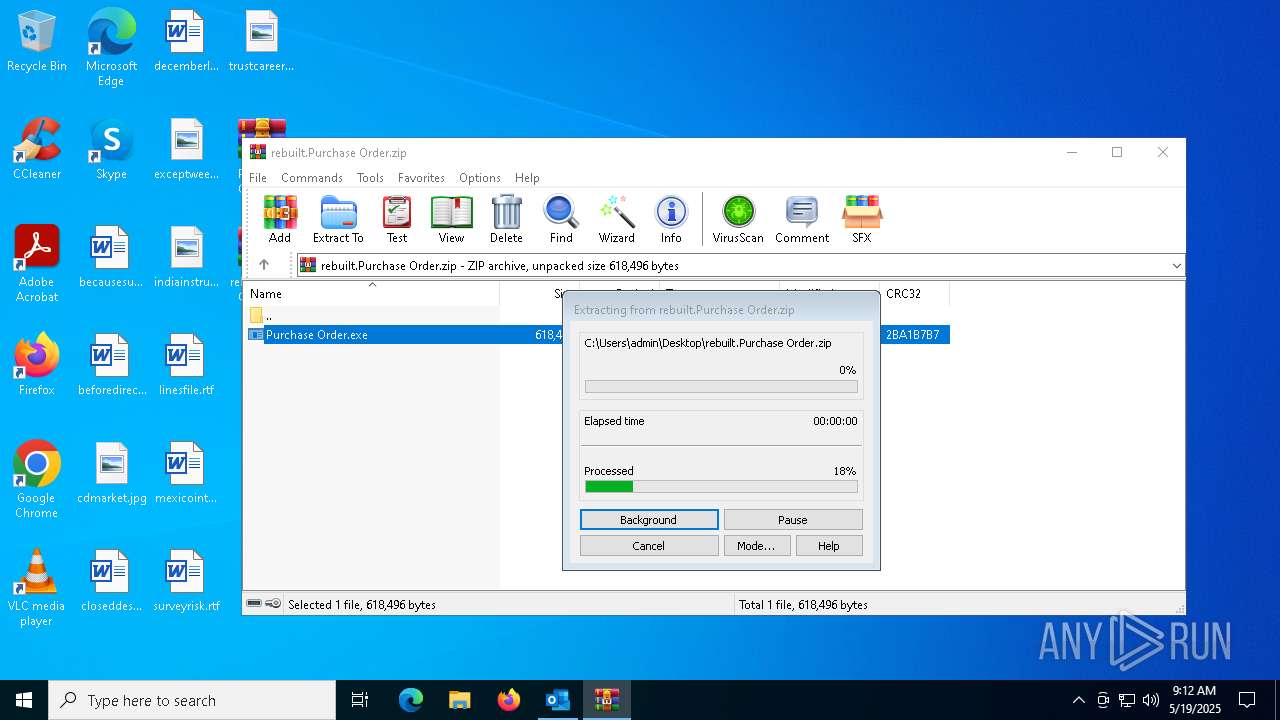Open the Favorites menu

click(x=421, y=178)
